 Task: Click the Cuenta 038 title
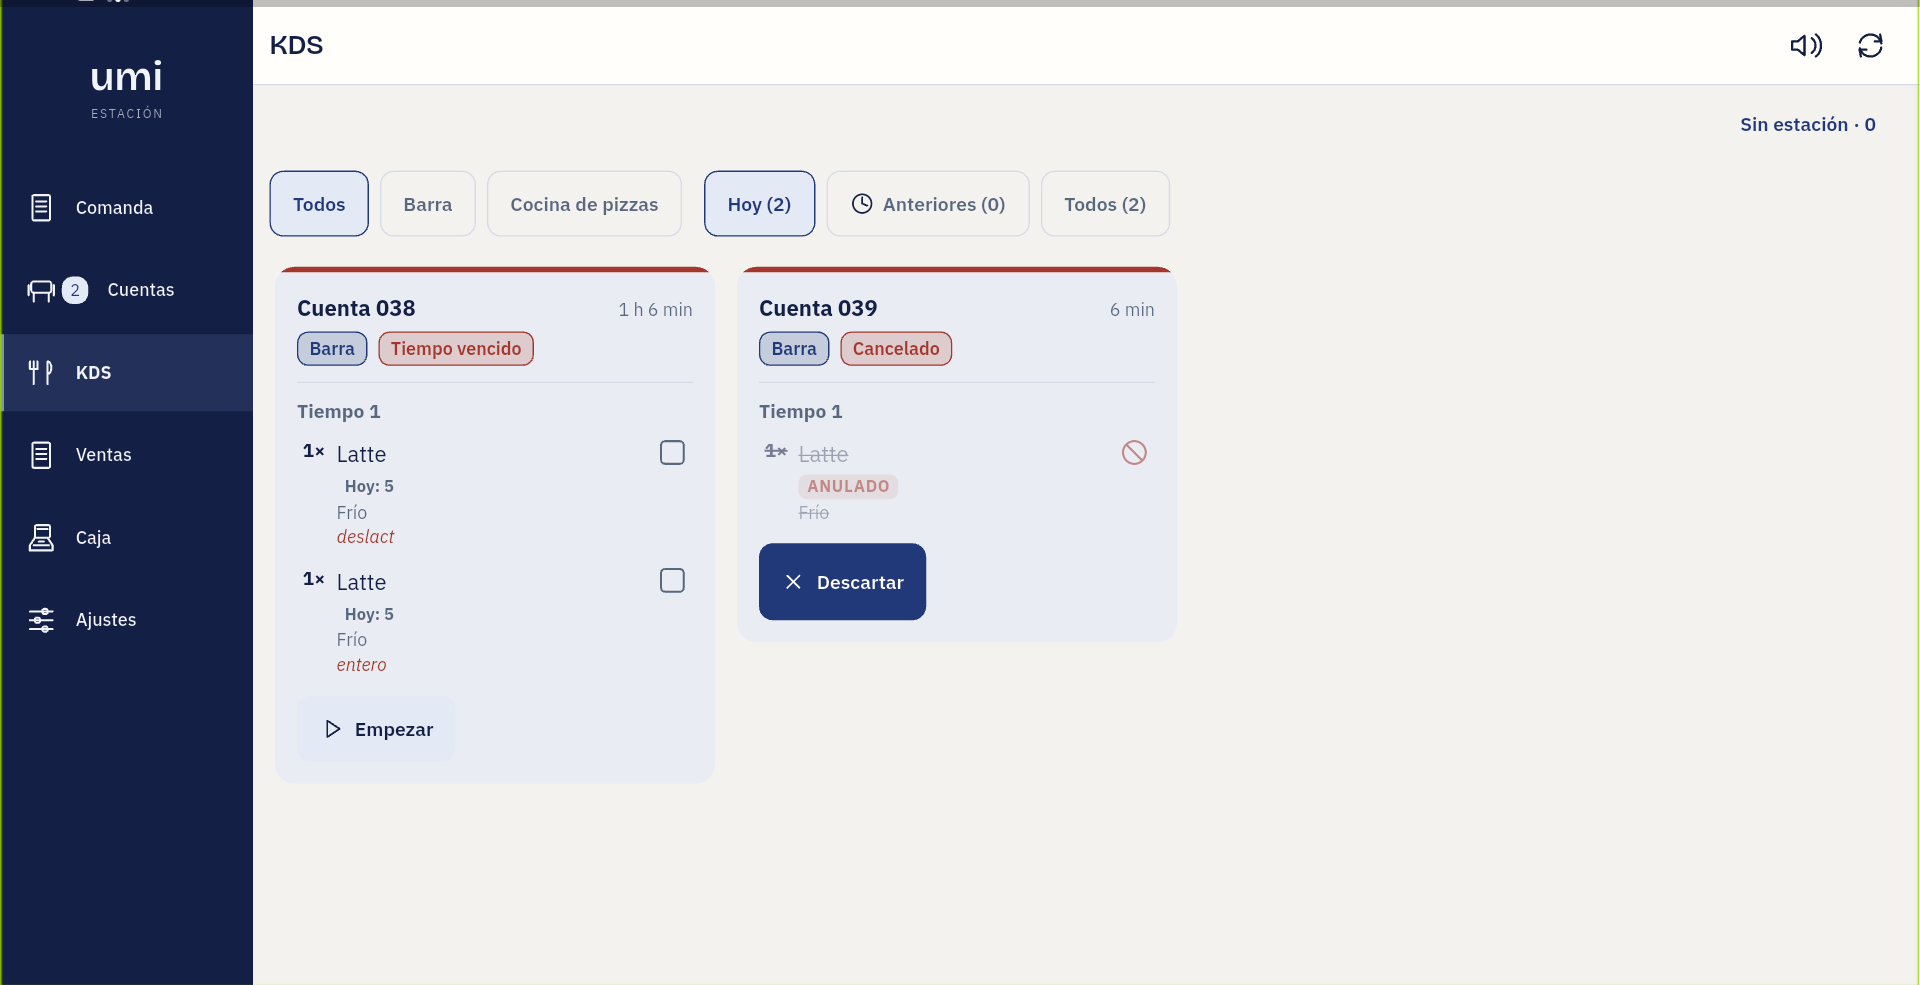pos(356,309)
